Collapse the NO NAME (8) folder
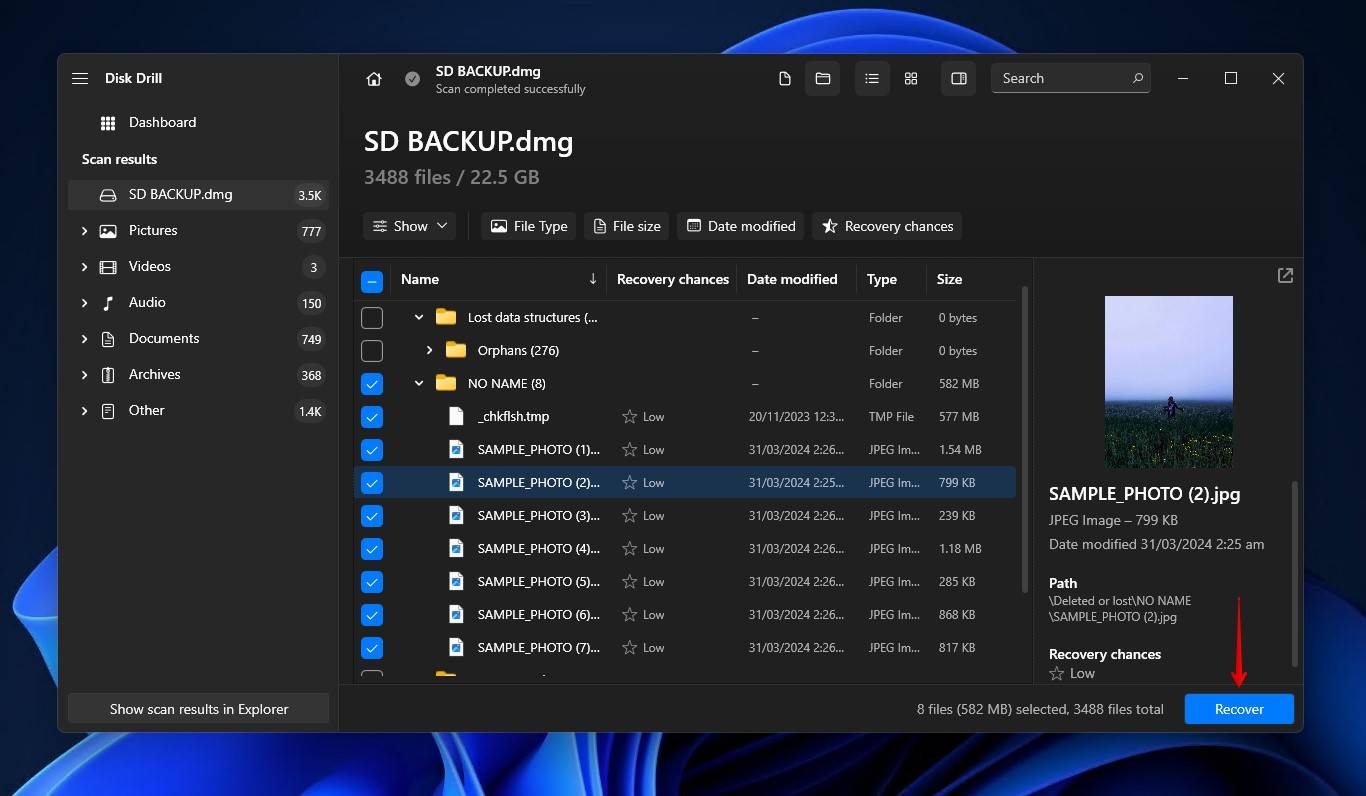This screenshot has height=796, width=1366. click(x=419, y=383)
